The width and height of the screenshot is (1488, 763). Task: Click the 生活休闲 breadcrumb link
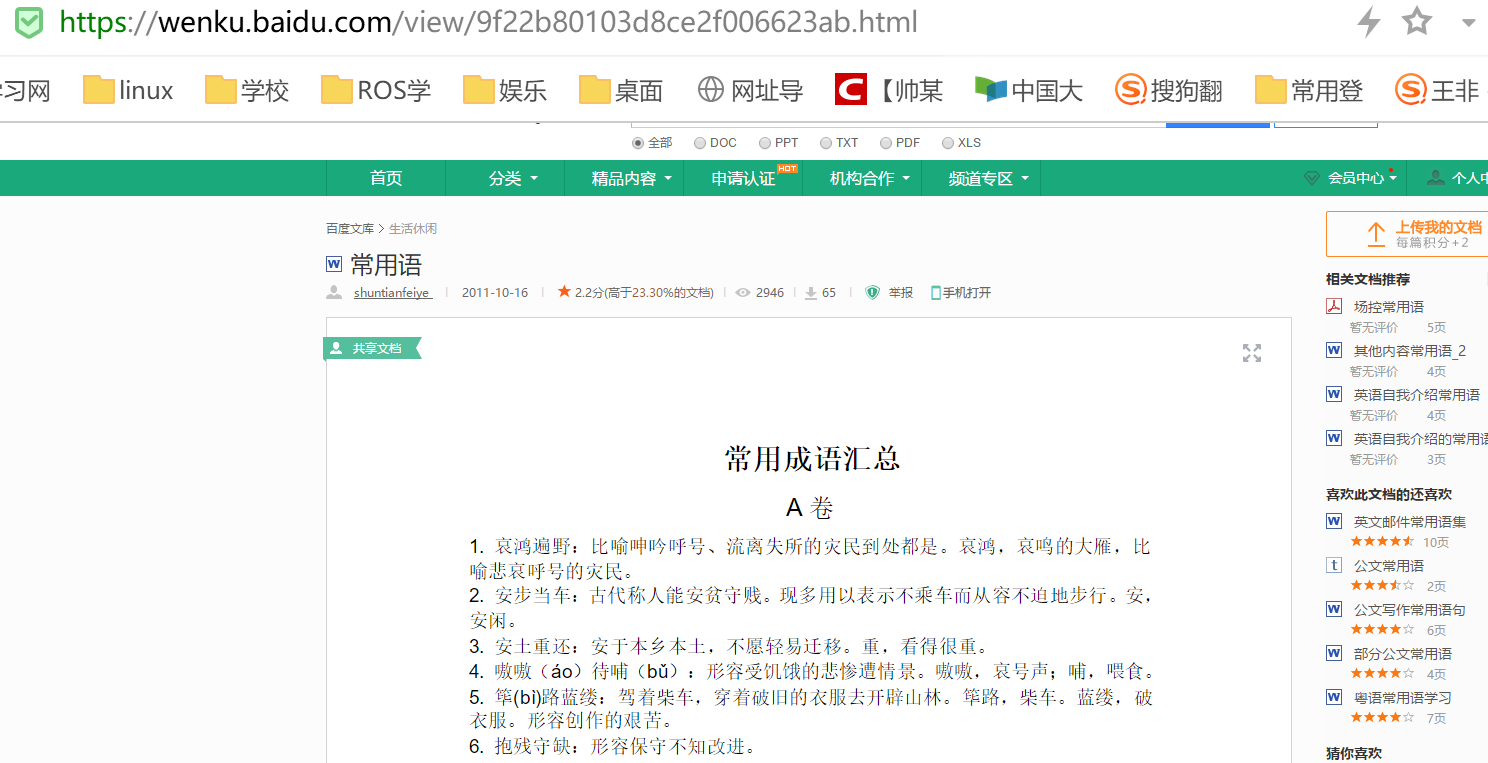(x=413, y=229)
